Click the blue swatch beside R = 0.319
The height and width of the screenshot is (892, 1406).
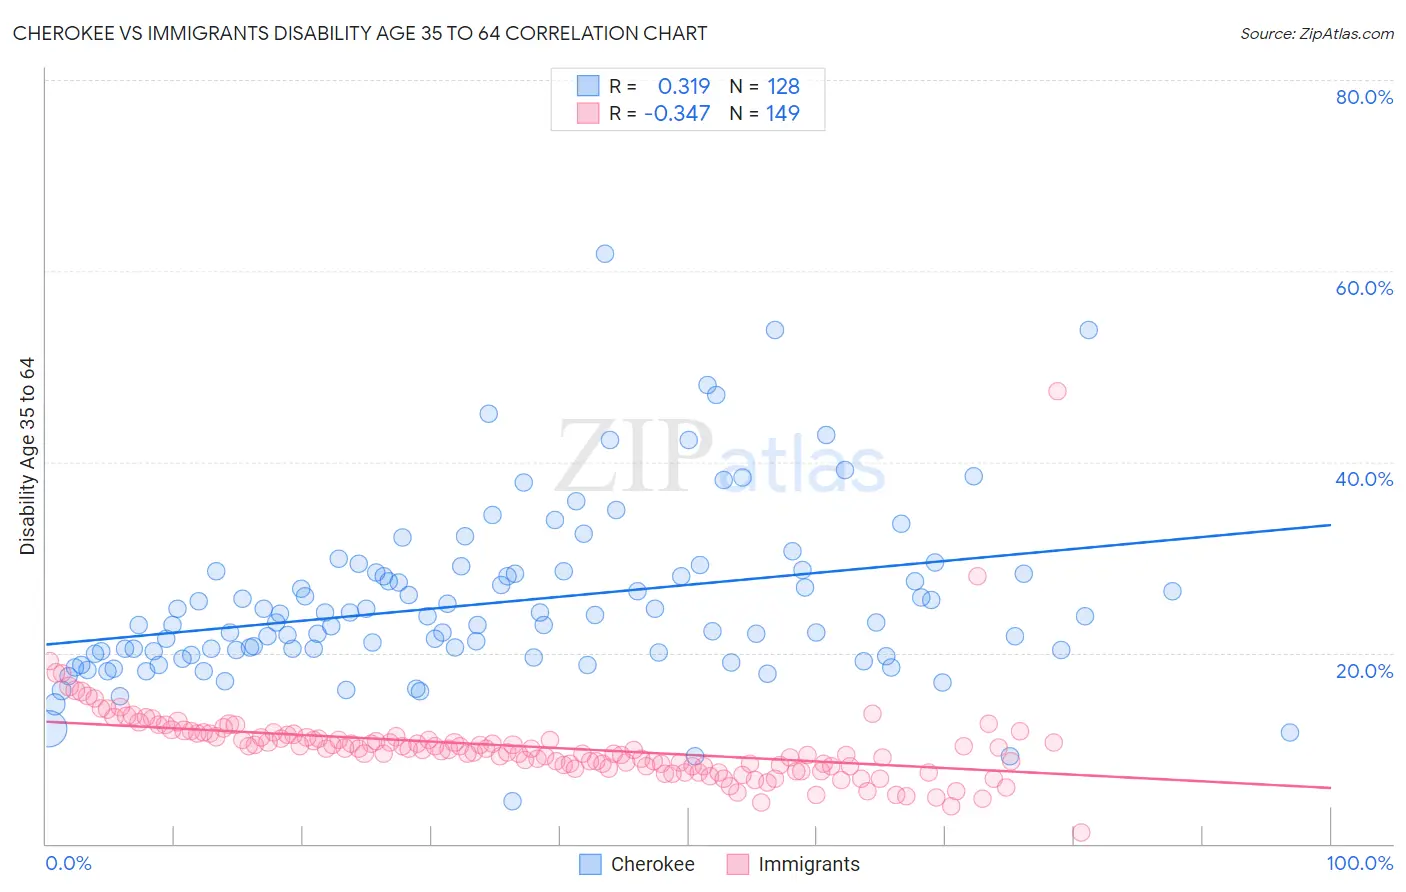tap(587, 86)
